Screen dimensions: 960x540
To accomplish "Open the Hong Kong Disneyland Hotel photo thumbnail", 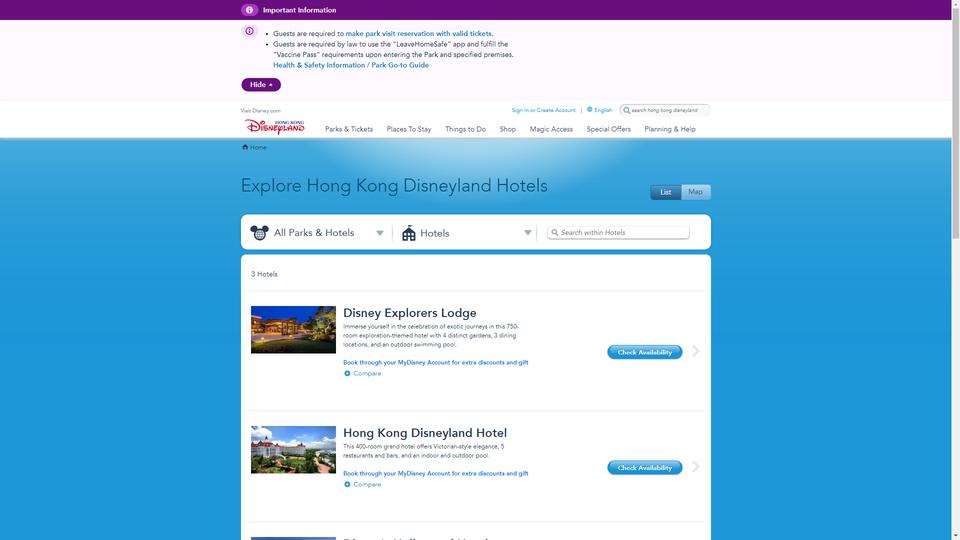I will [293, 449].
